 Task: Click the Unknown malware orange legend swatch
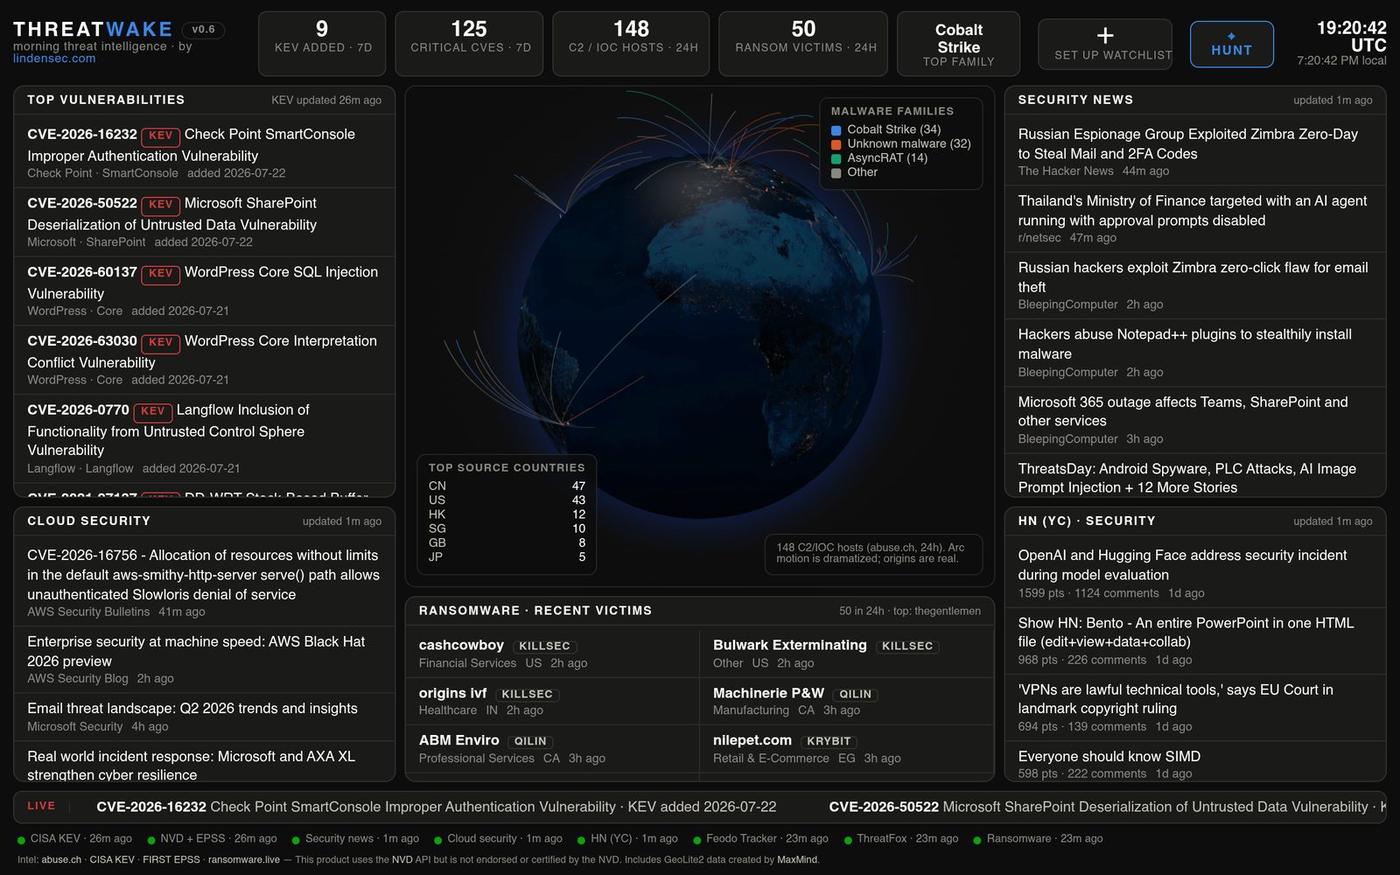click(x=836, y=144)
